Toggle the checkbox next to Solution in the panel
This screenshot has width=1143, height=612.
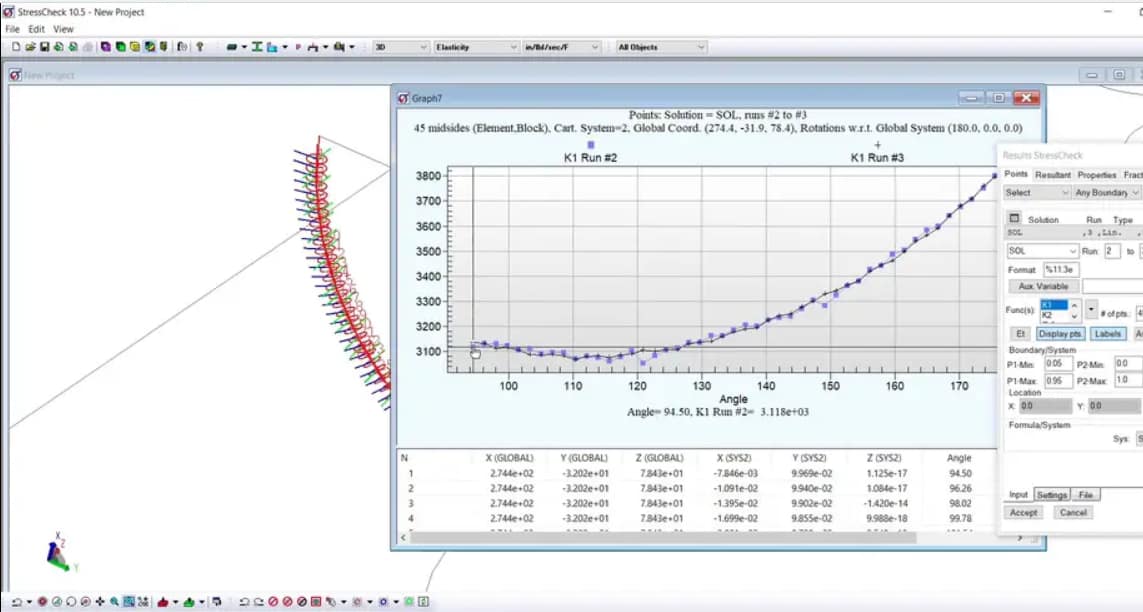click(x=1012, y=218)
